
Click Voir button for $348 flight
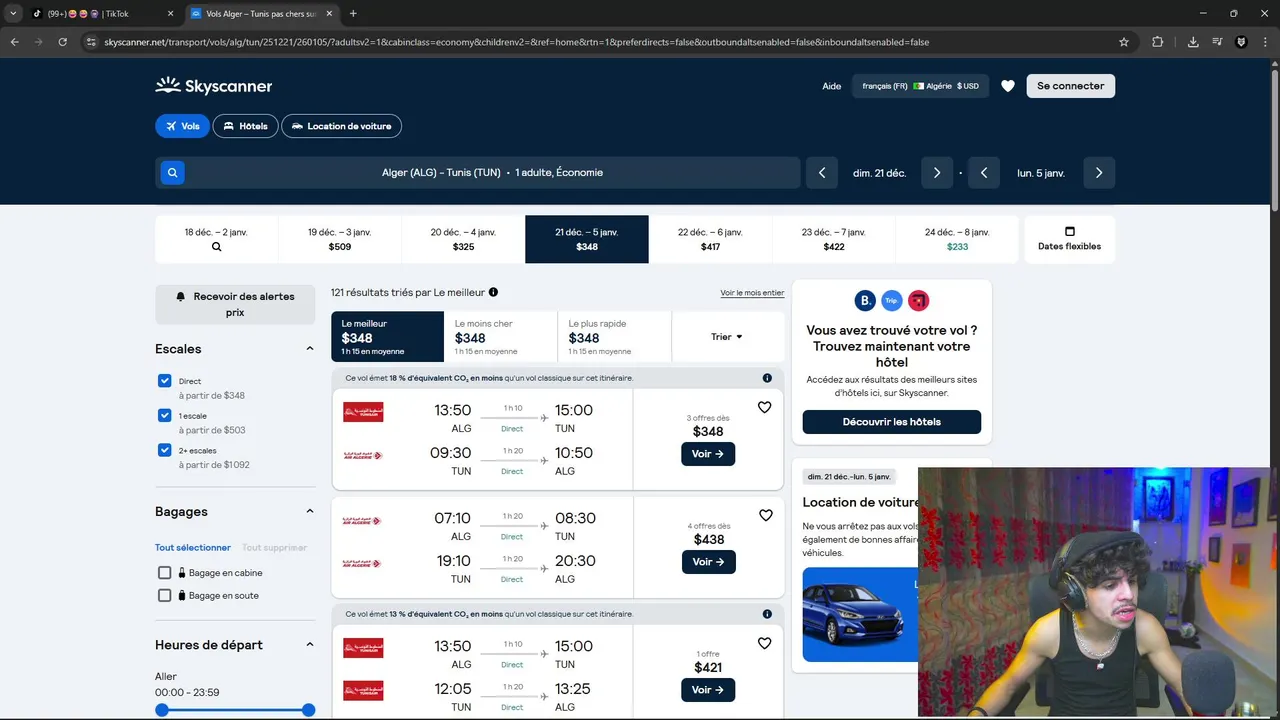708,454
